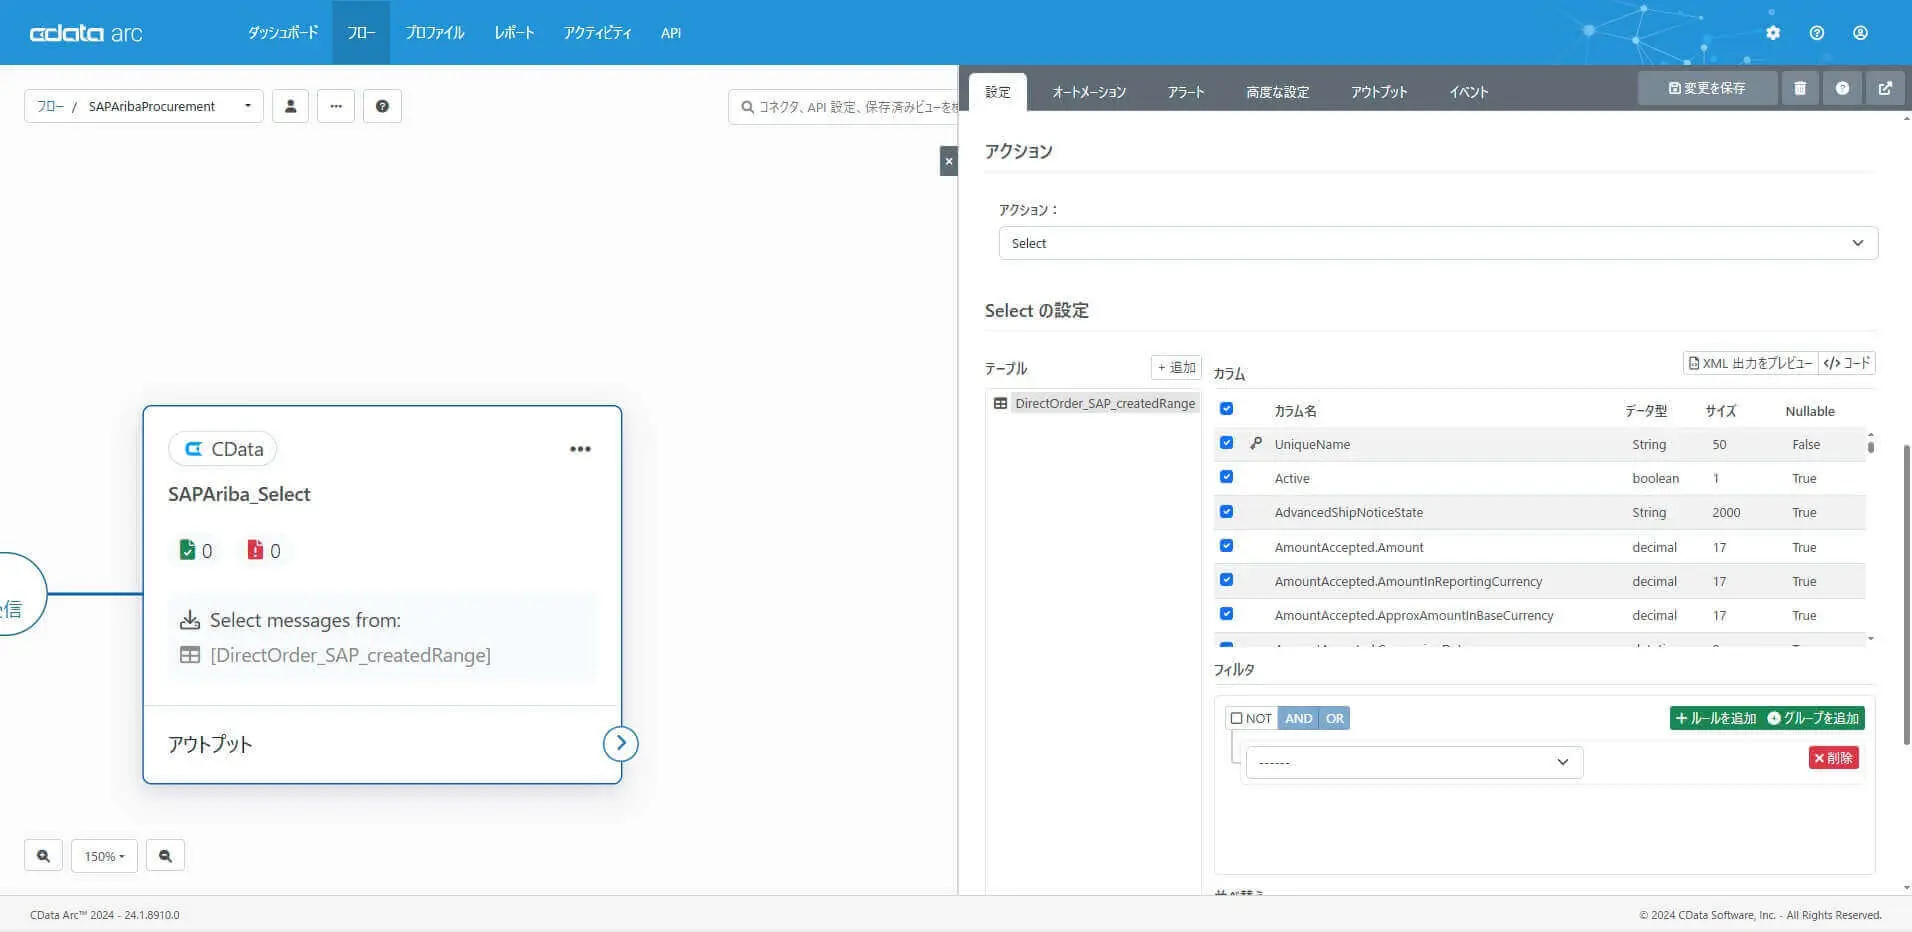
Task: Click the green success file count icon
Action: coord(187,550)
